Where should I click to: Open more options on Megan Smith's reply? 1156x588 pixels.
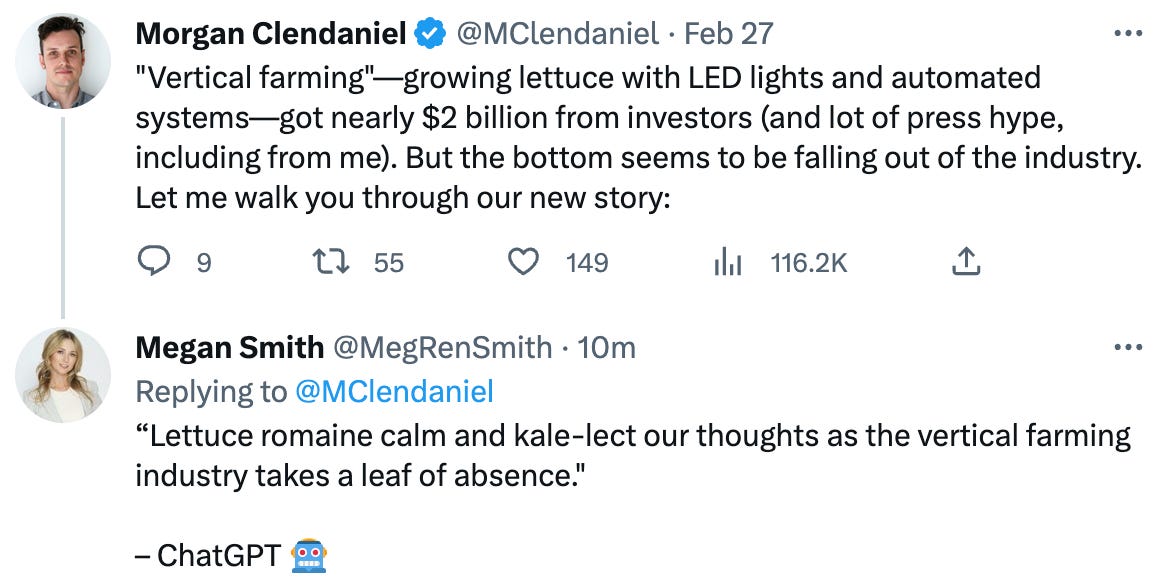tap(1127, 347)
